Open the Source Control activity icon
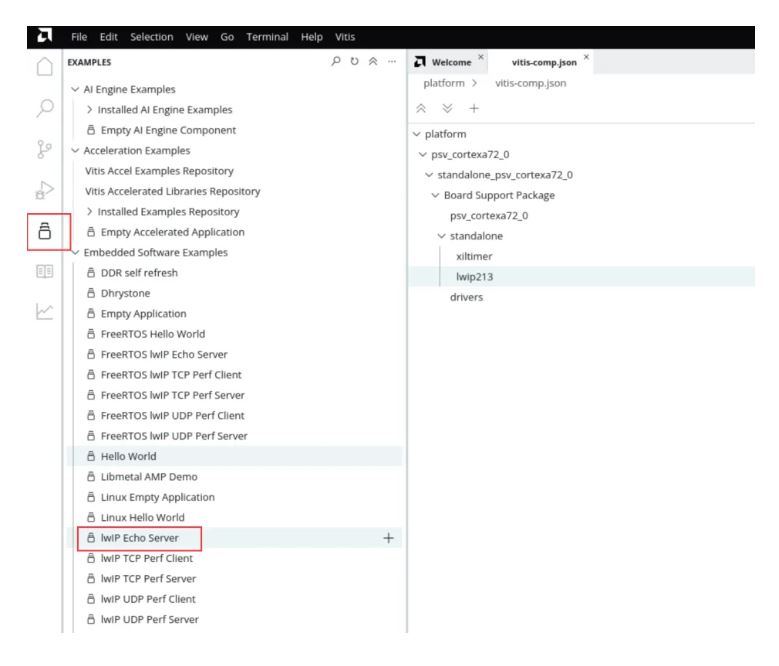 coord(44,149)
